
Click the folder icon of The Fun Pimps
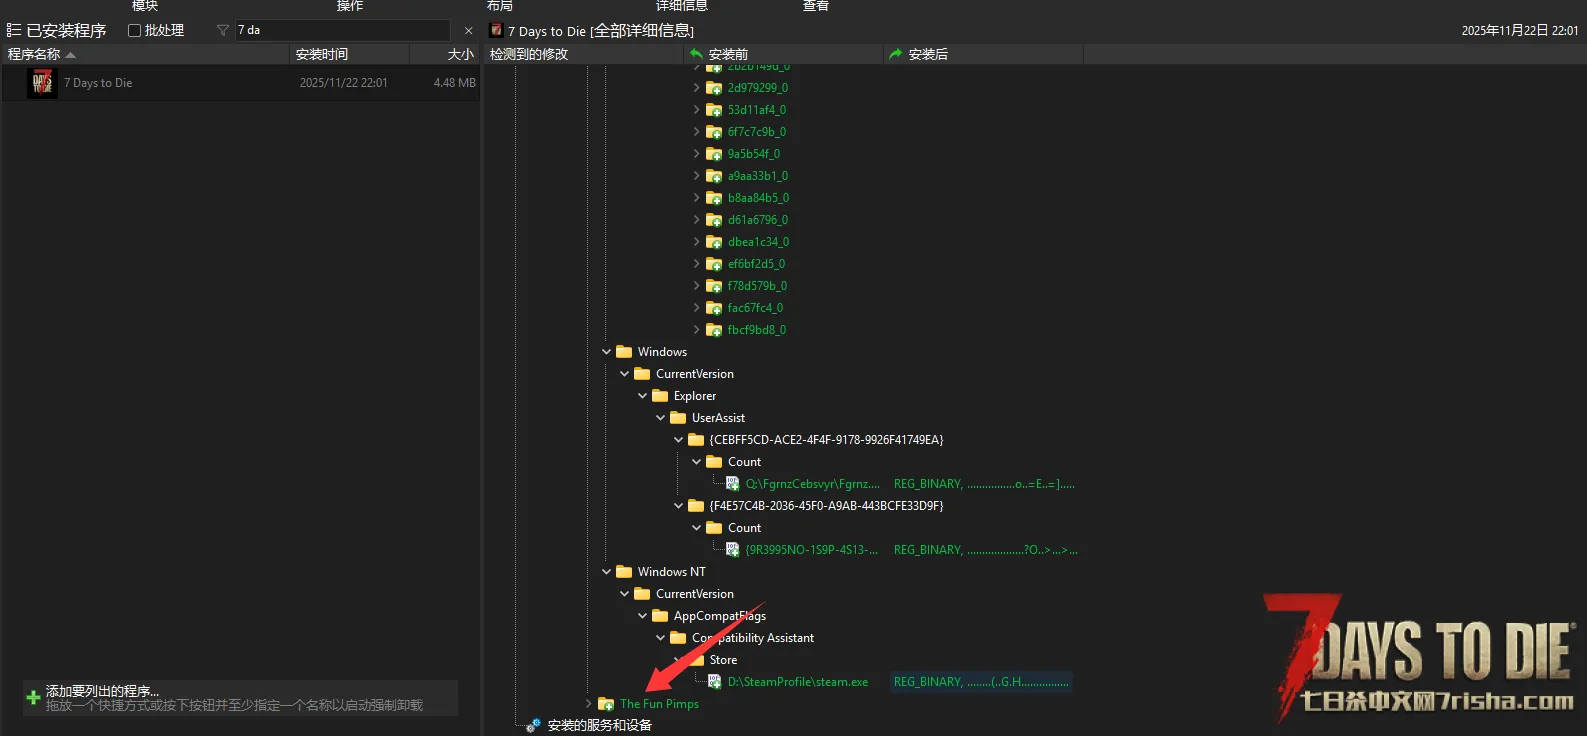click(x=606, y=704)
